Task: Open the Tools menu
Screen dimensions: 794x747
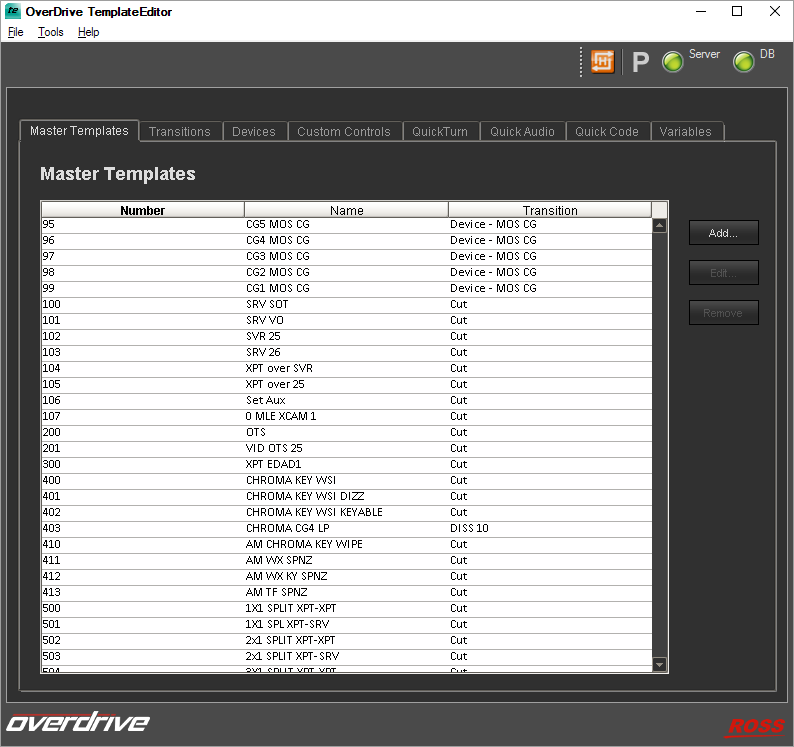Action: pos(50,32)
